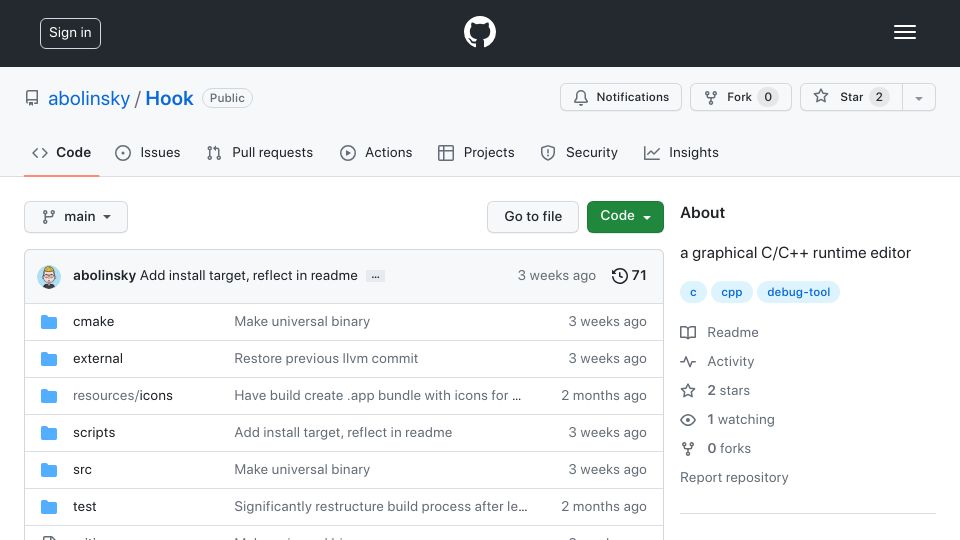Viewport: 960px width, 540px height.
Task: Switch to the Code tab
Action: click(x=61, y=152)
